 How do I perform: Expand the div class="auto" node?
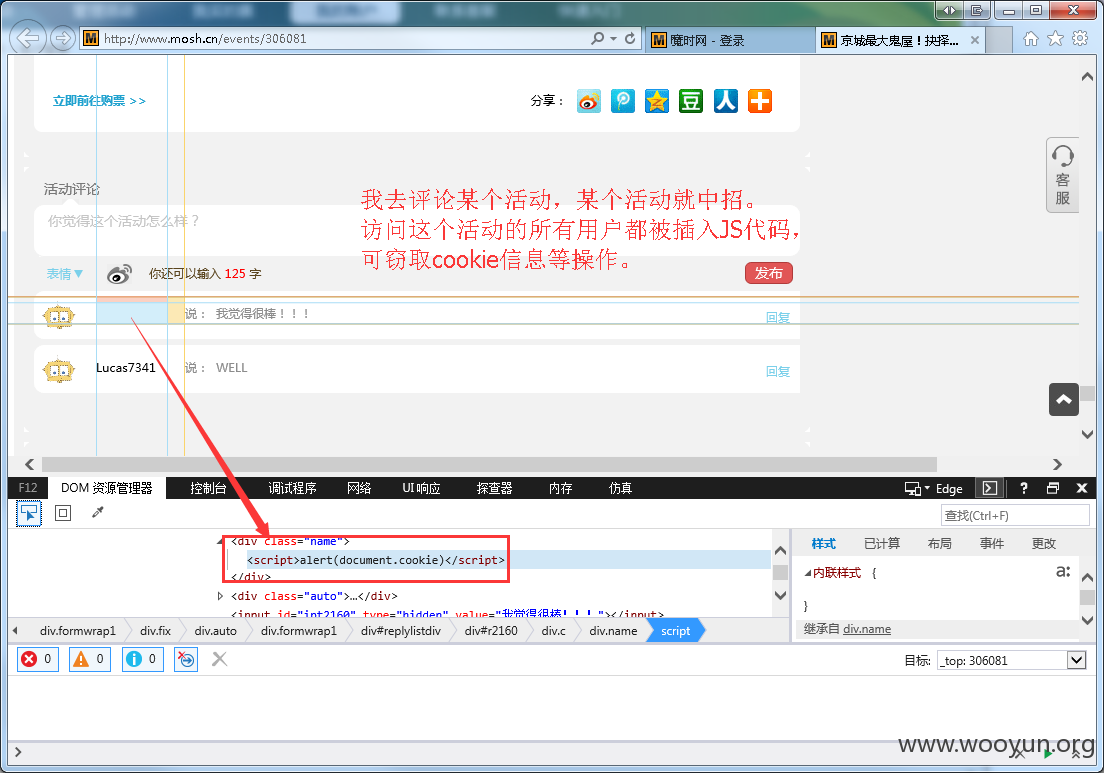point(220,596)
